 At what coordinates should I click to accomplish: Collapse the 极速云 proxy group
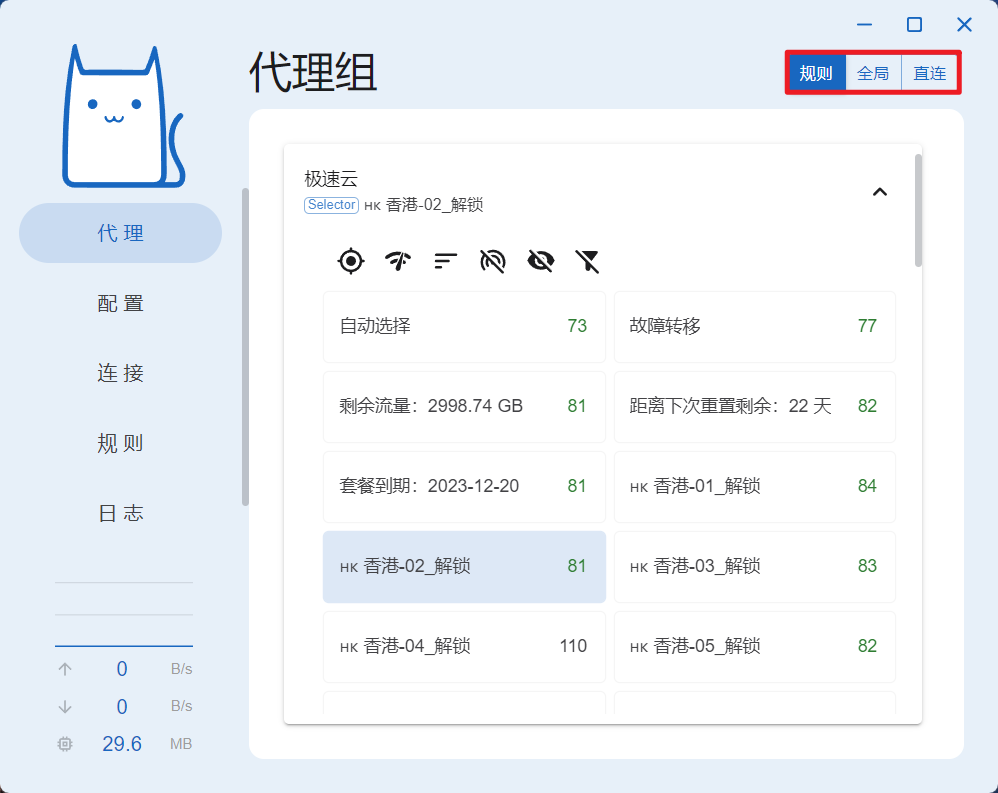[x=880, y=192]
